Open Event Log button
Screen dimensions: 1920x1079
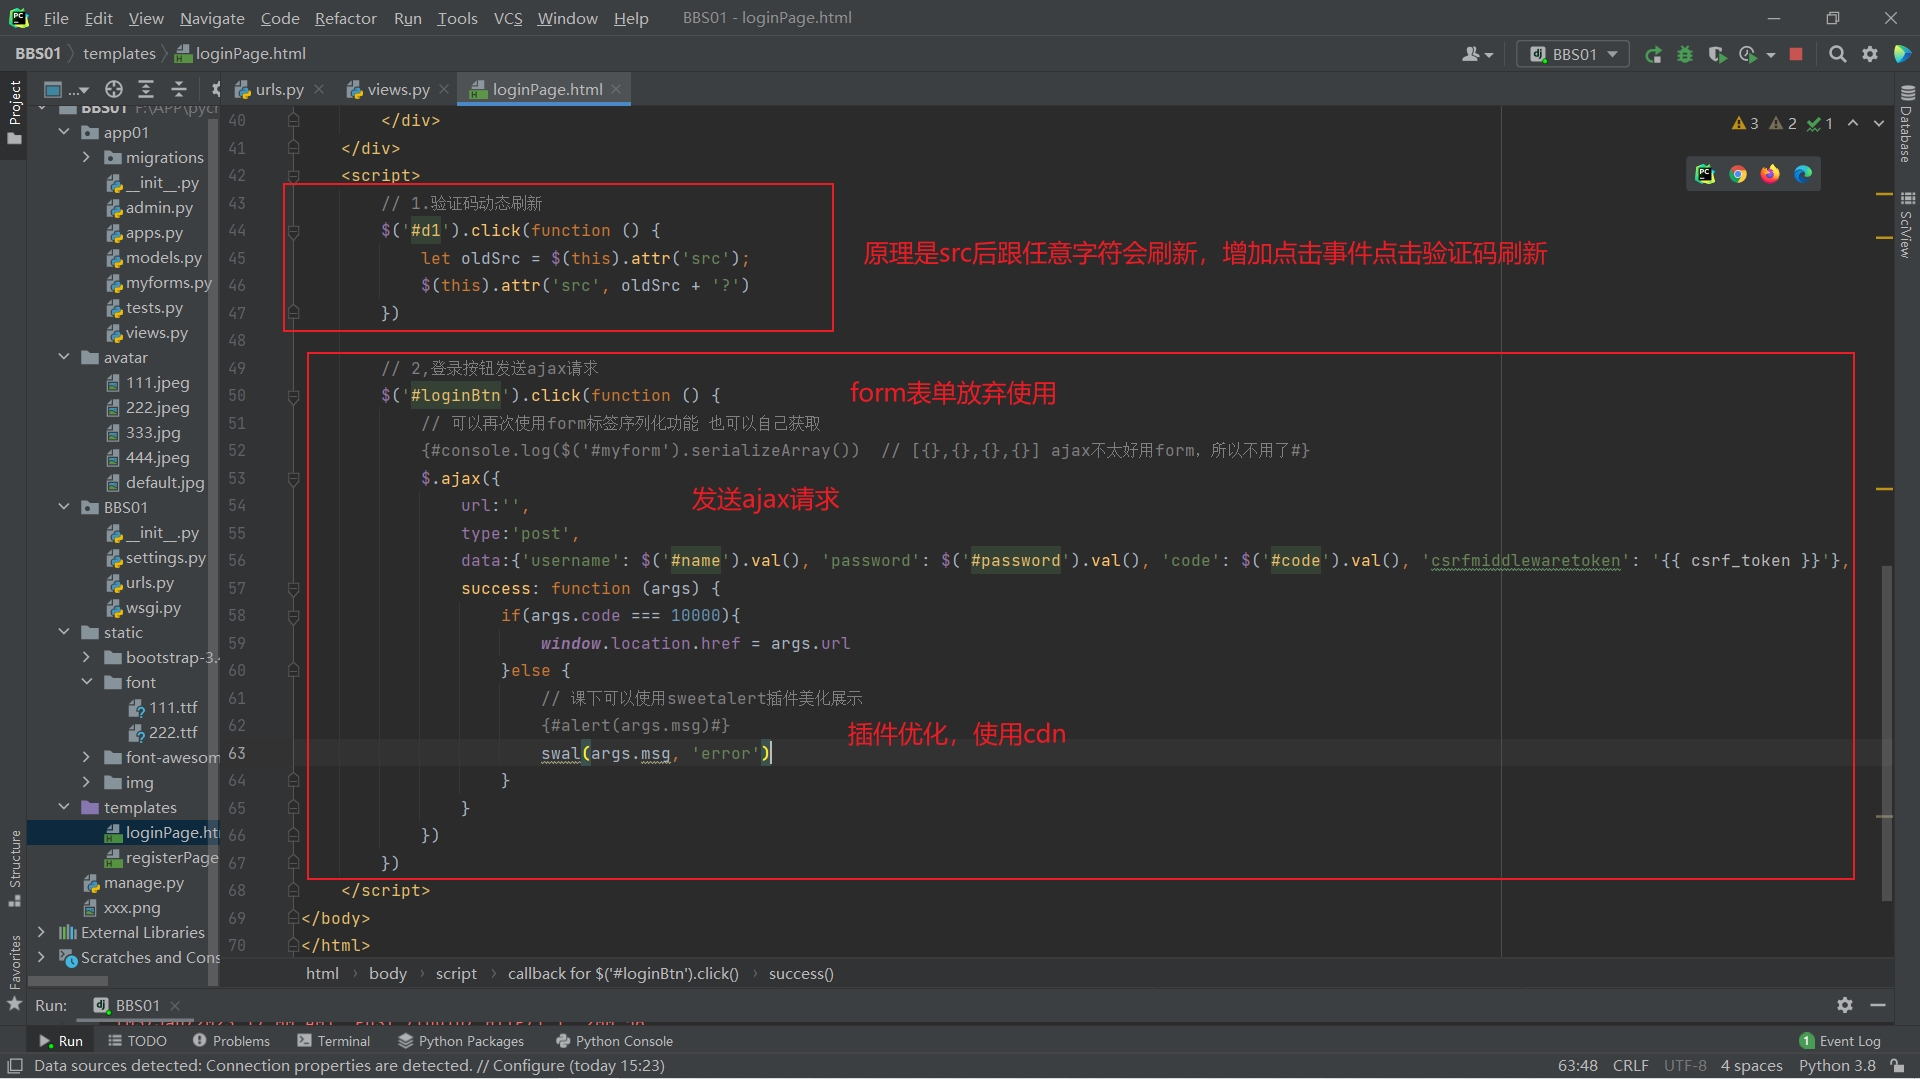pyautogui.click(x=1840, y=1041)
